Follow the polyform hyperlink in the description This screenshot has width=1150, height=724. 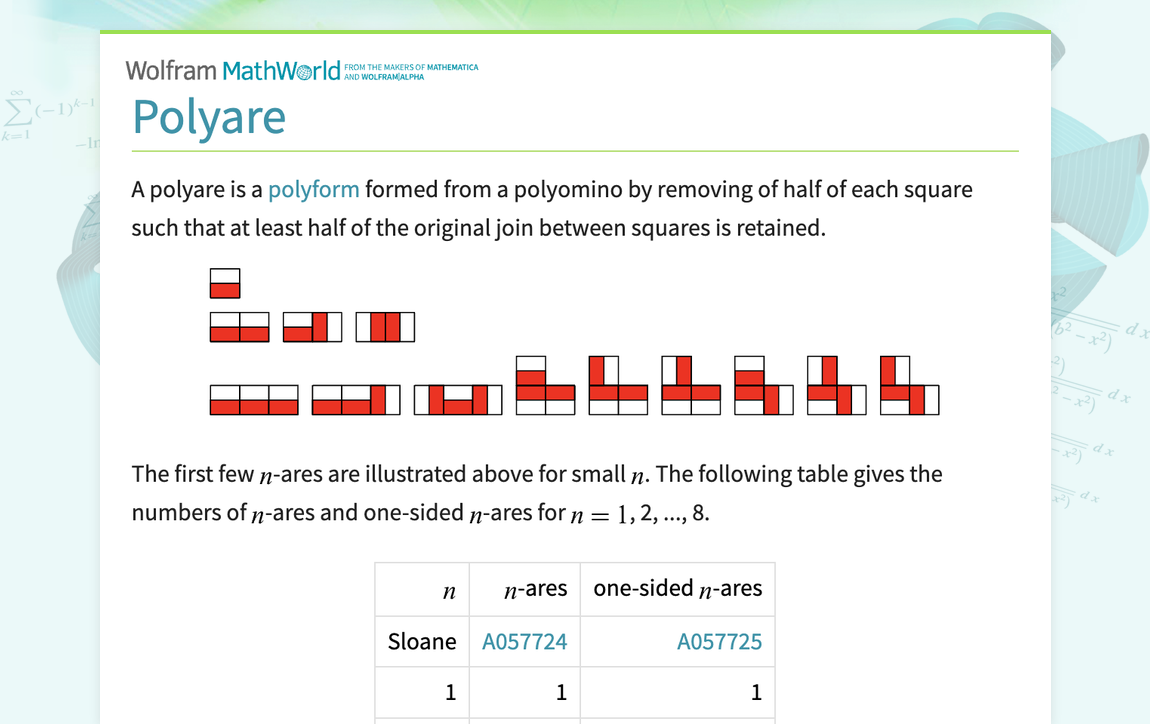click(x=315, y=189)
